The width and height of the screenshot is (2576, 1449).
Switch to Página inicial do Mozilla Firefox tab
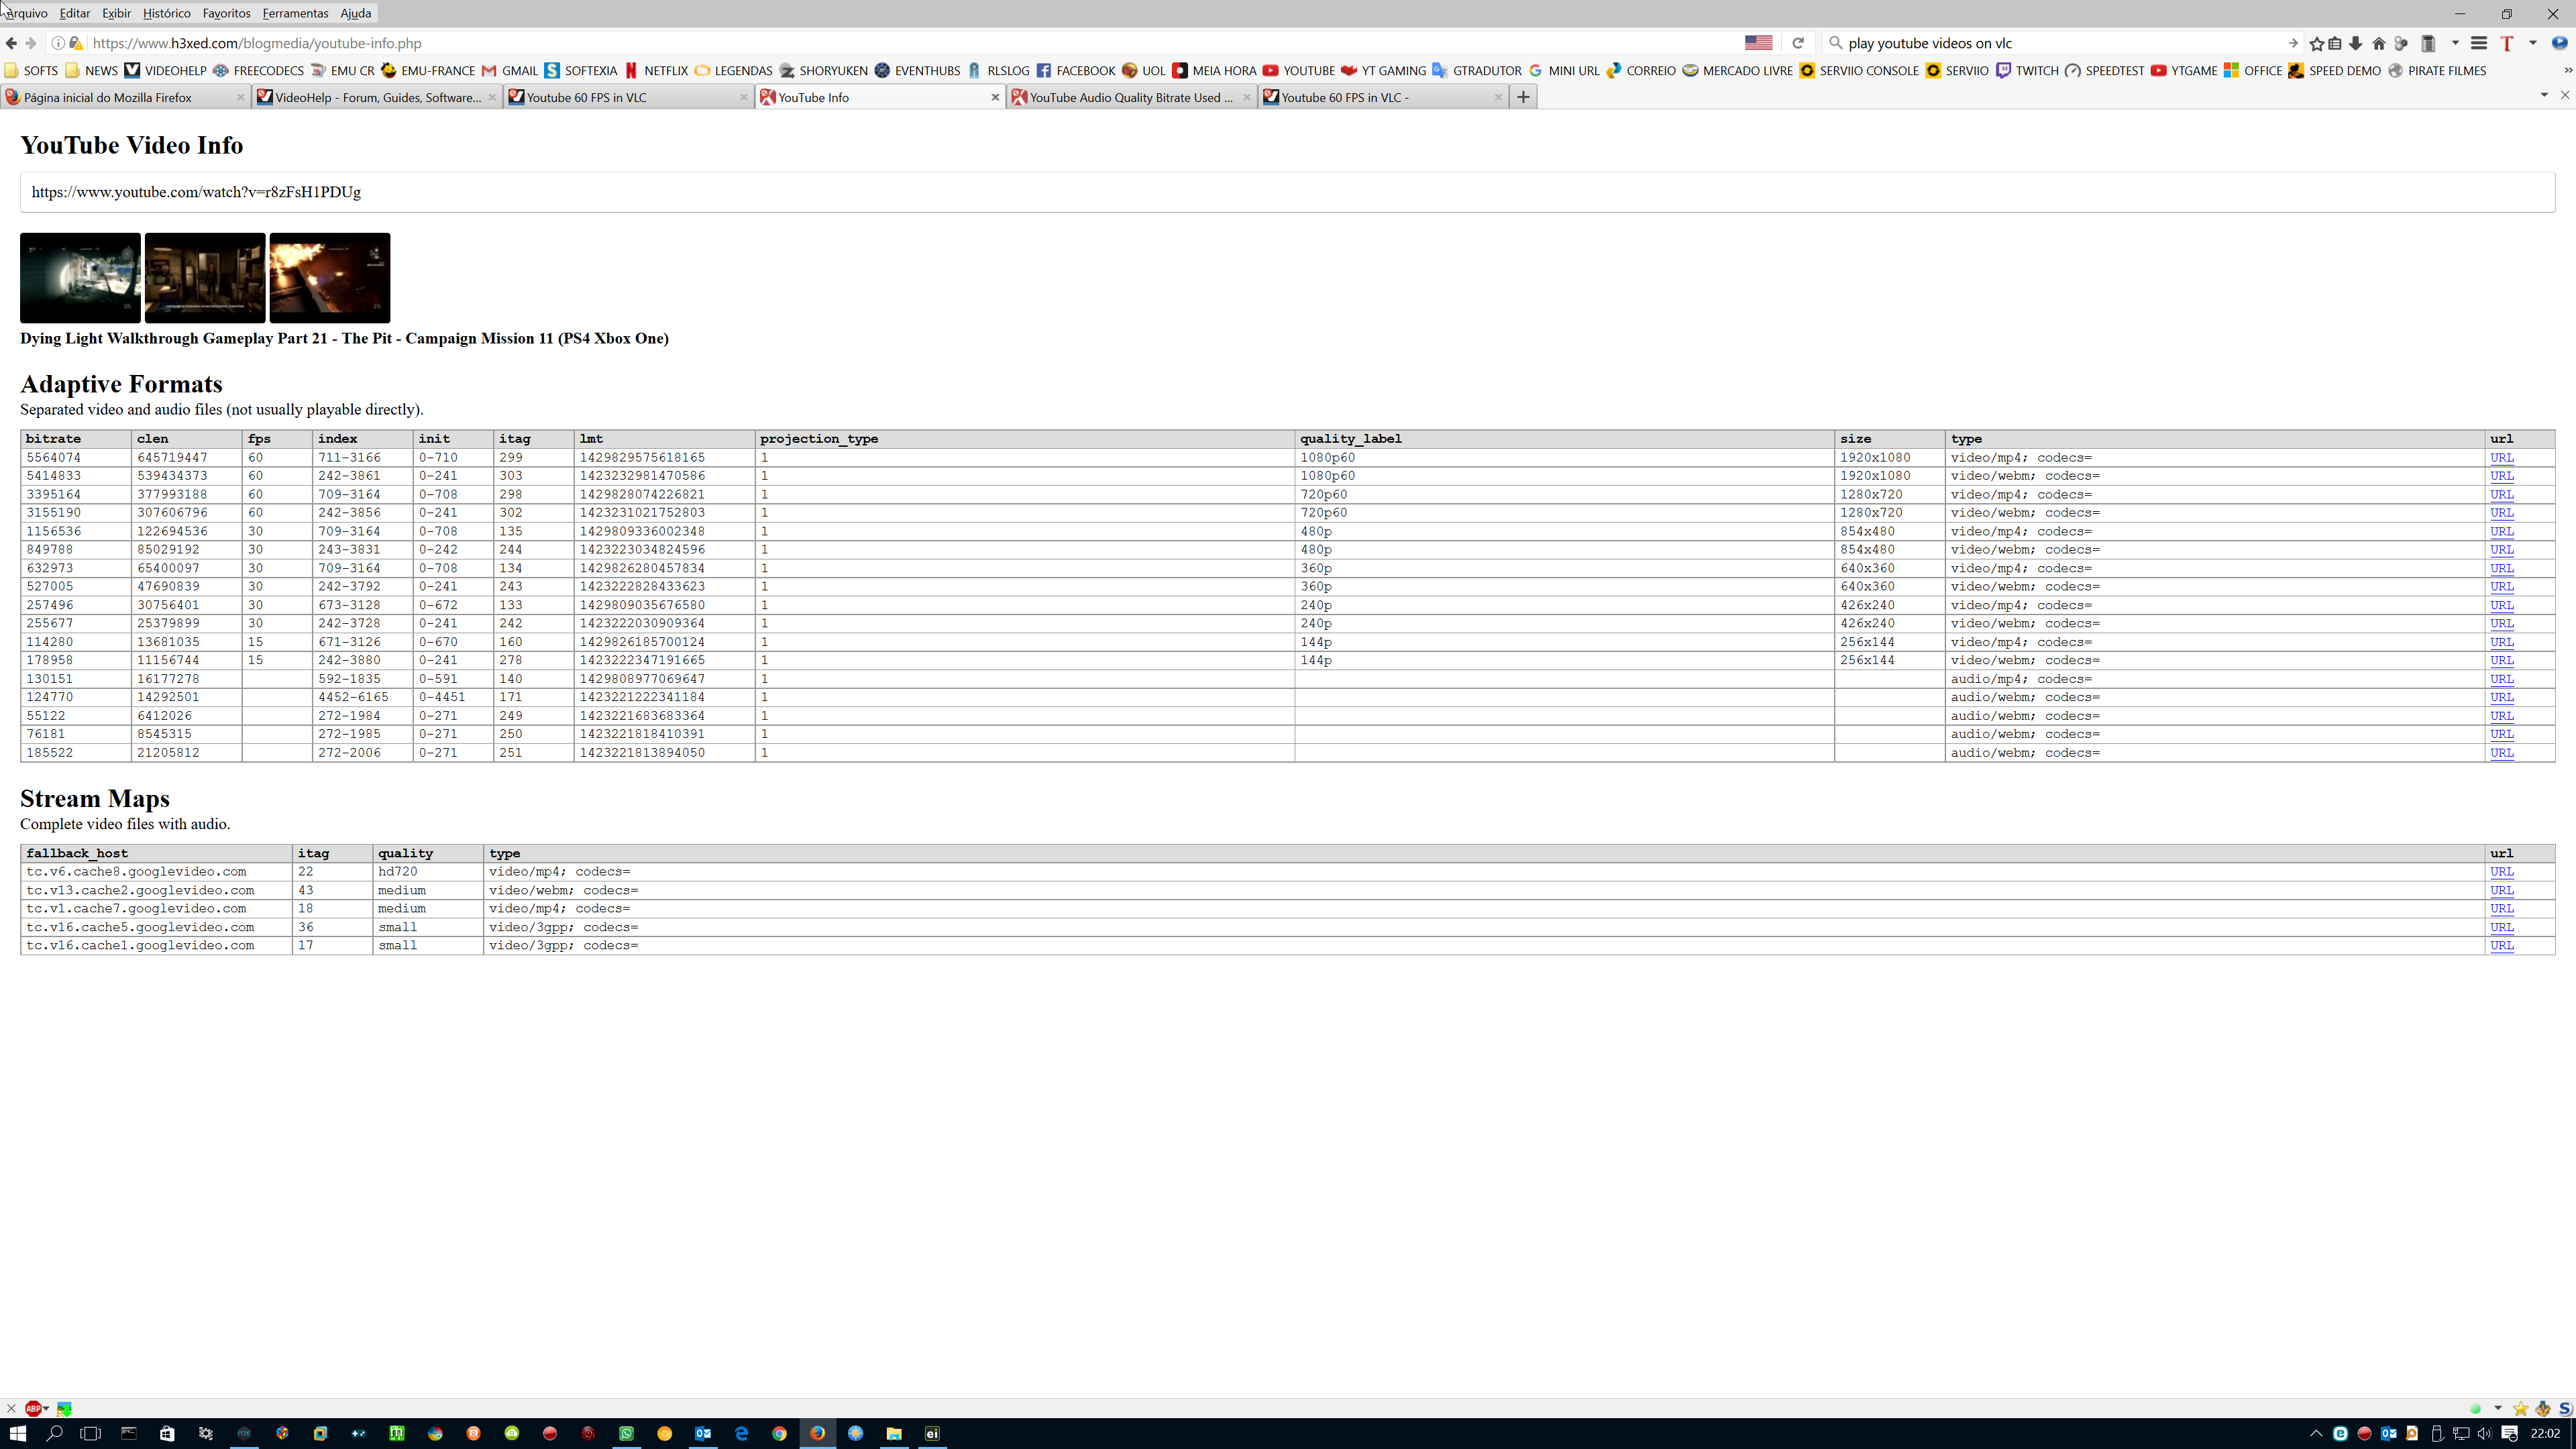pos(124,97)
